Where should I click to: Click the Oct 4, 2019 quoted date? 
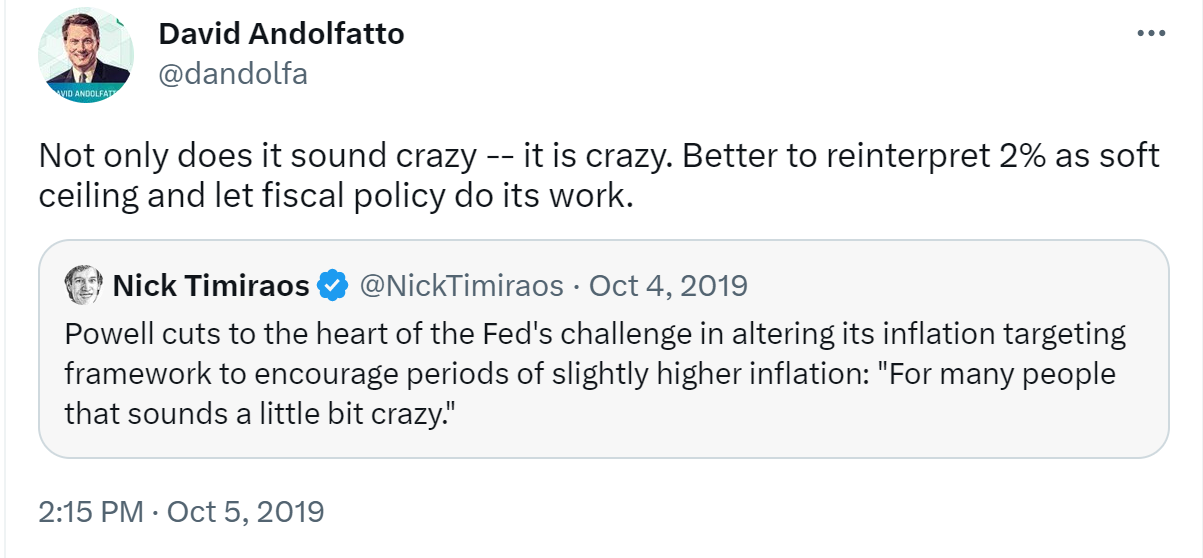(x=668, y=286)
